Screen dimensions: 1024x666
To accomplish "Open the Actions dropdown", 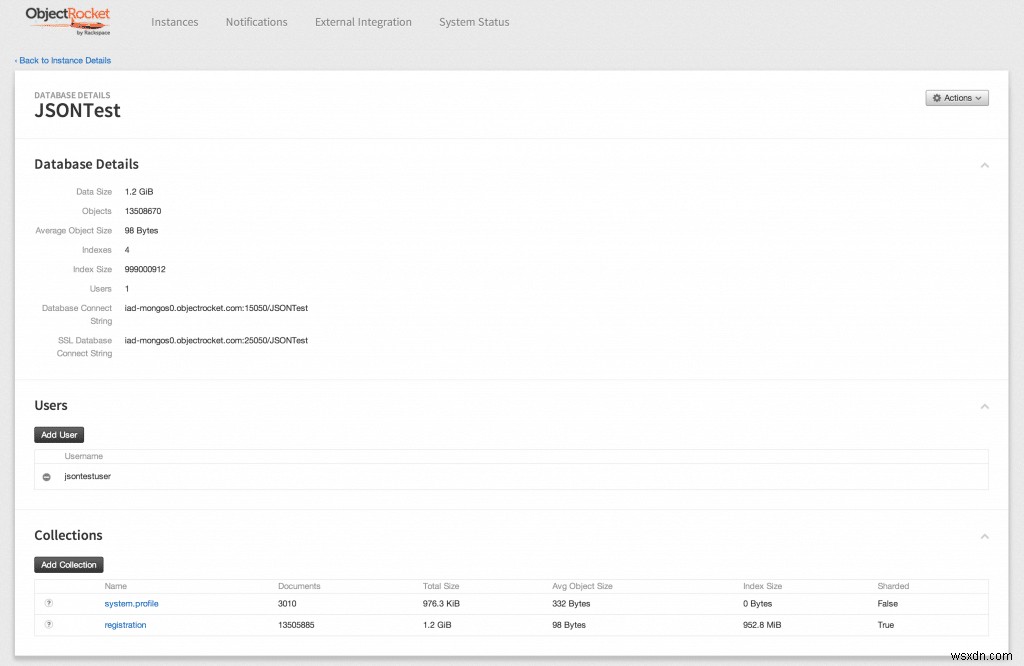I will click(x=957, y=98).
